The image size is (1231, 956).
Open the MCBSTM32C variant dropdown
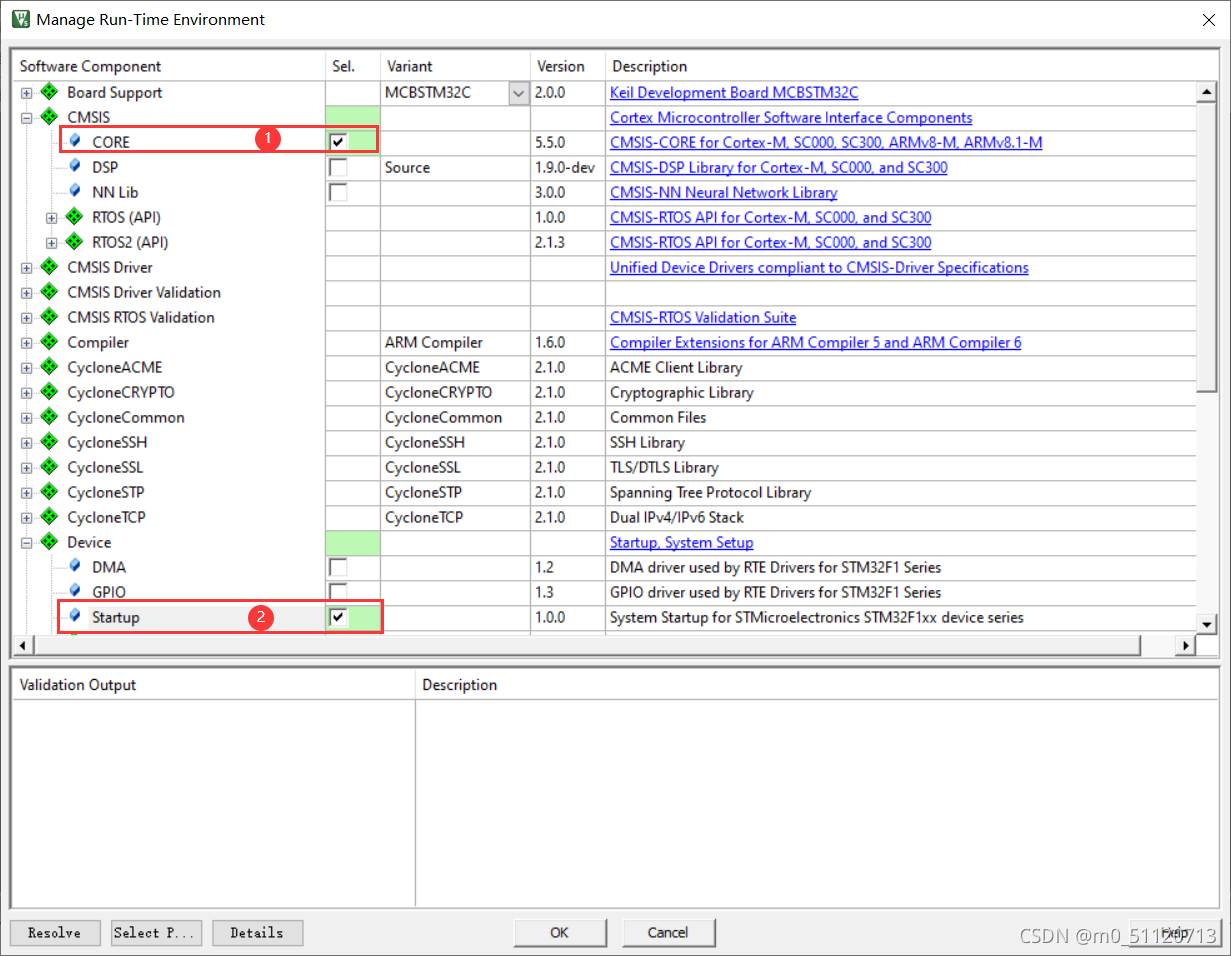click(x=518, y=93)
